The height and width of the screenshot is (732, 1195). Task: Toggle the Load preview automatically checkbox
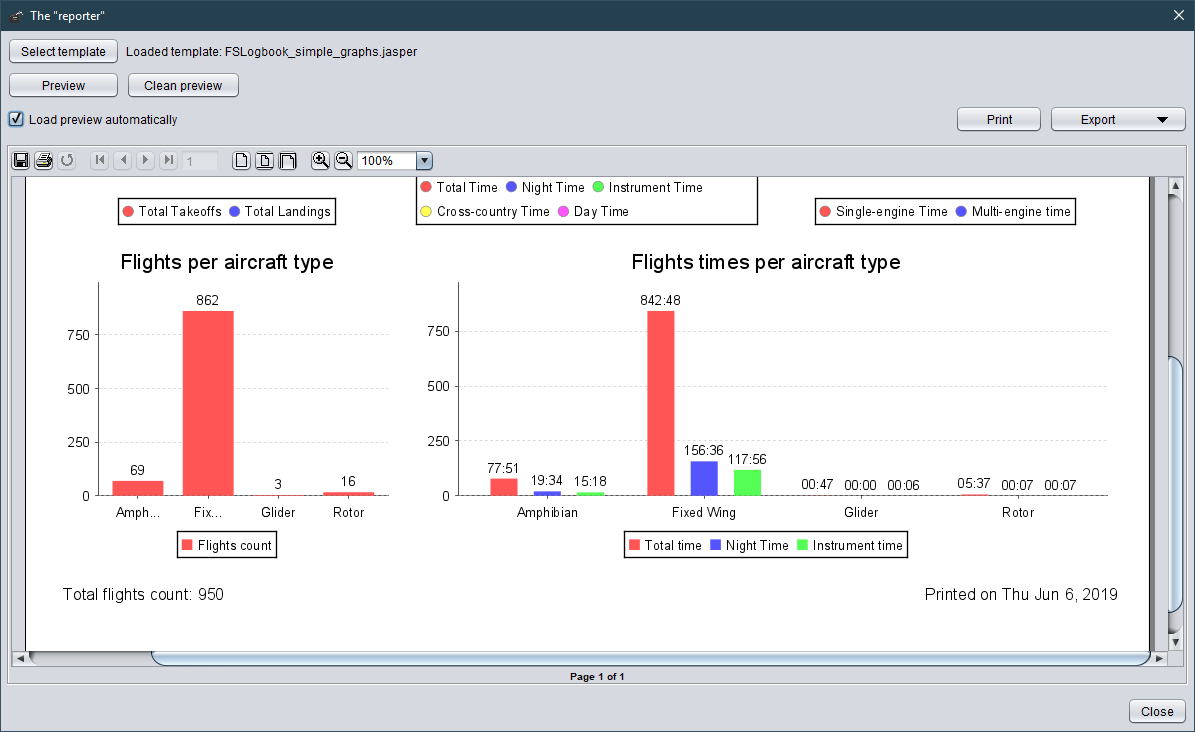pyautogui.click(x=16, y=119)
